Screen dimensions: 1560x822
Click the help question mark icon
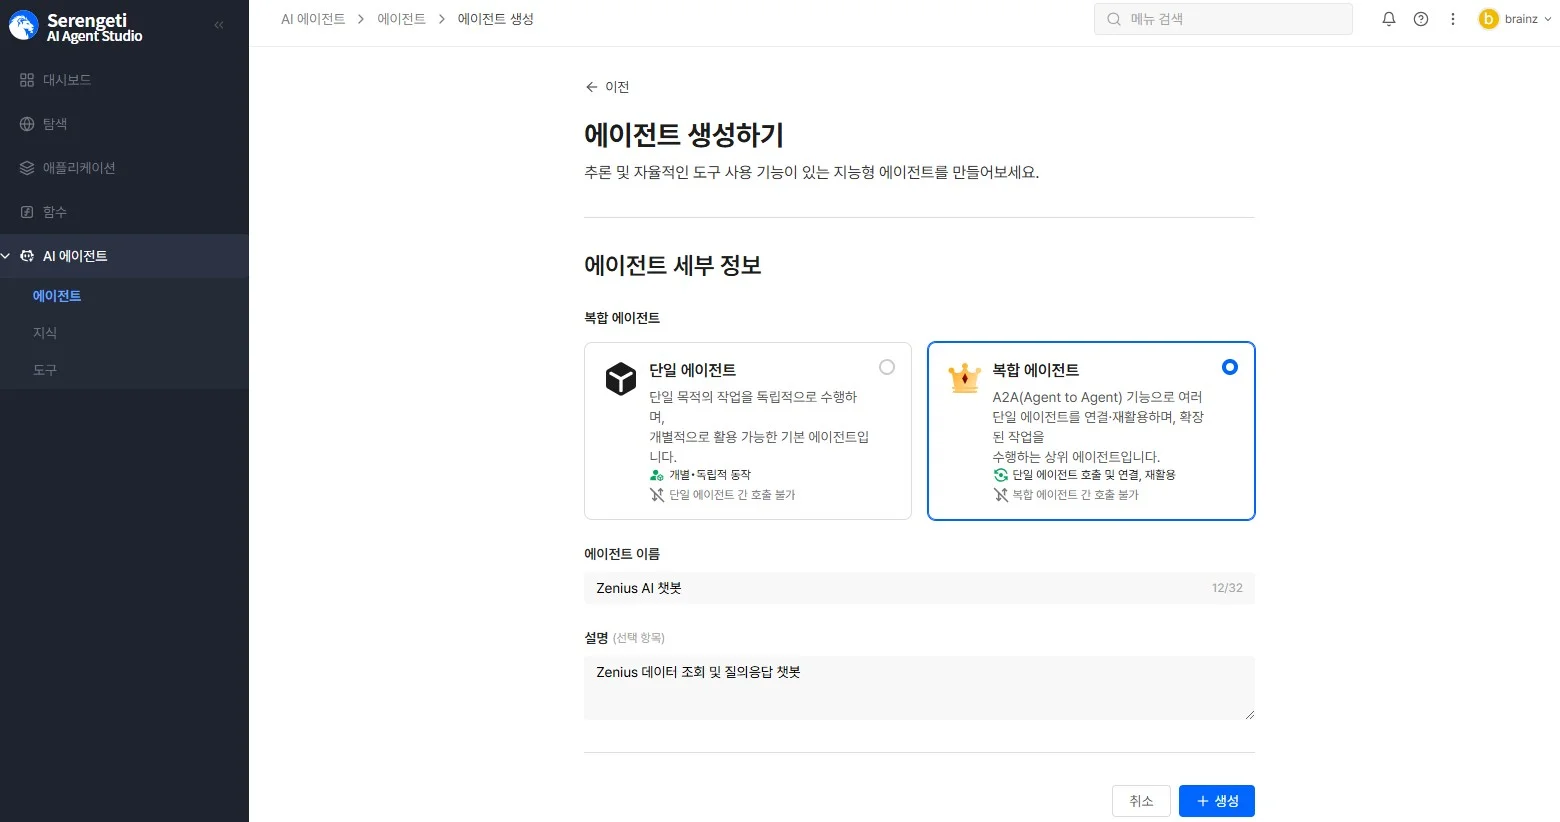pyautogui.click(x=1420, y=19)
